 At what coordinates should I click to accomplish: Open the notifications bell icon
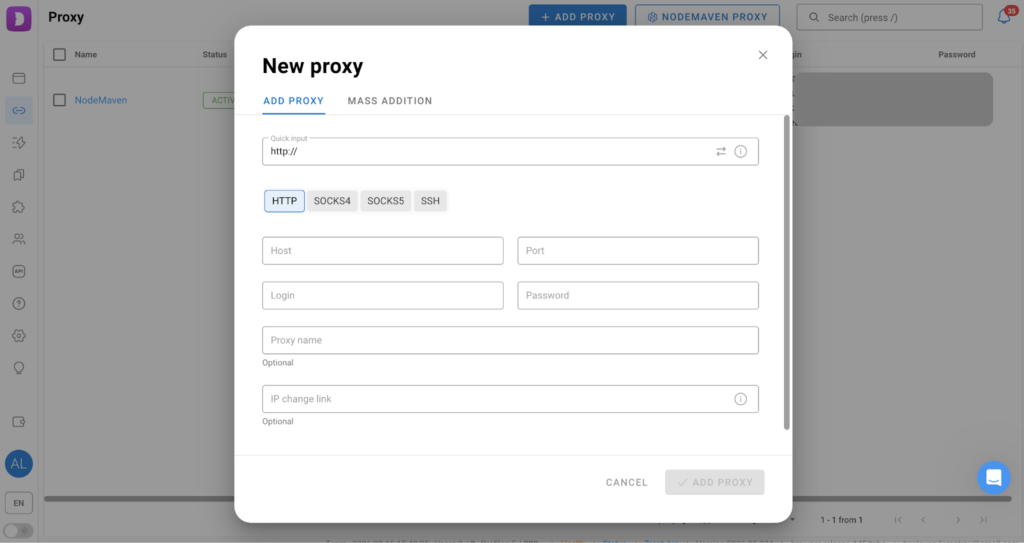[1003, 17]
